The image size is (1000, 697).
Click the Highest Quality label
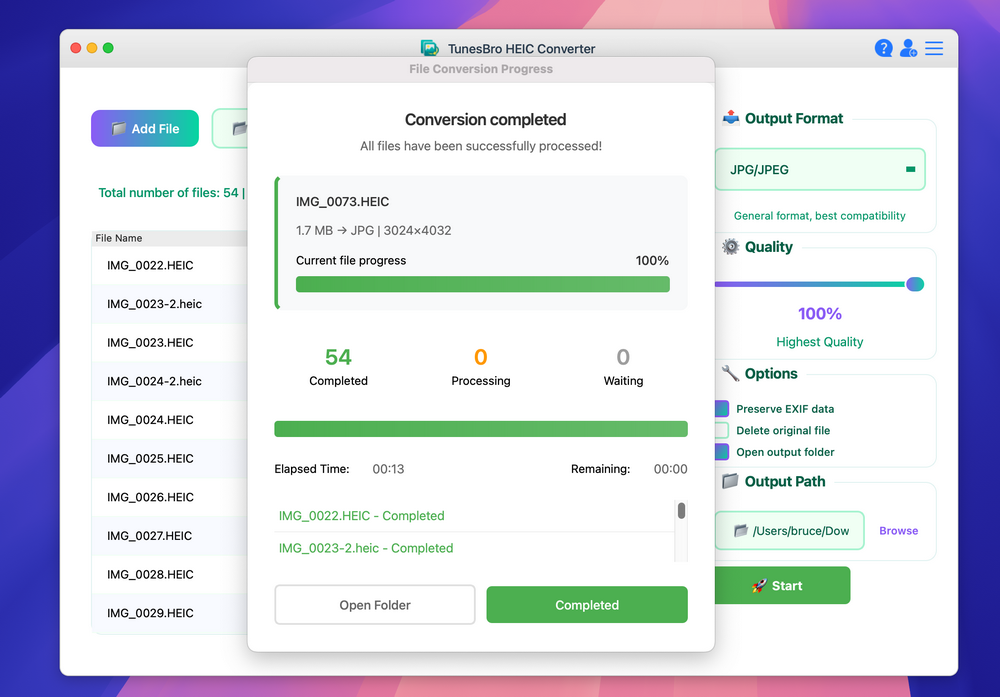click(x=820, y=342)
